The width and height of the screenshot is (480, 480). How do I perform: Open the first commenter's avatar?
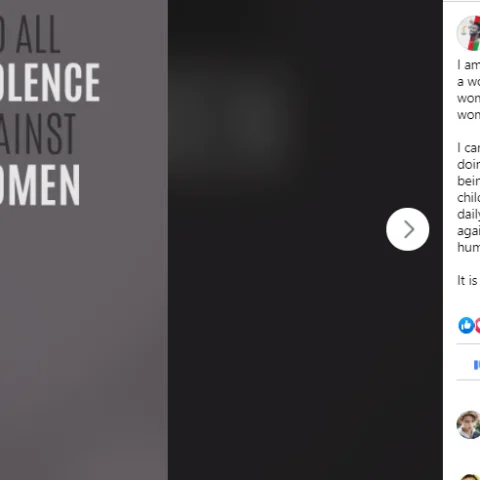point(468,425)
